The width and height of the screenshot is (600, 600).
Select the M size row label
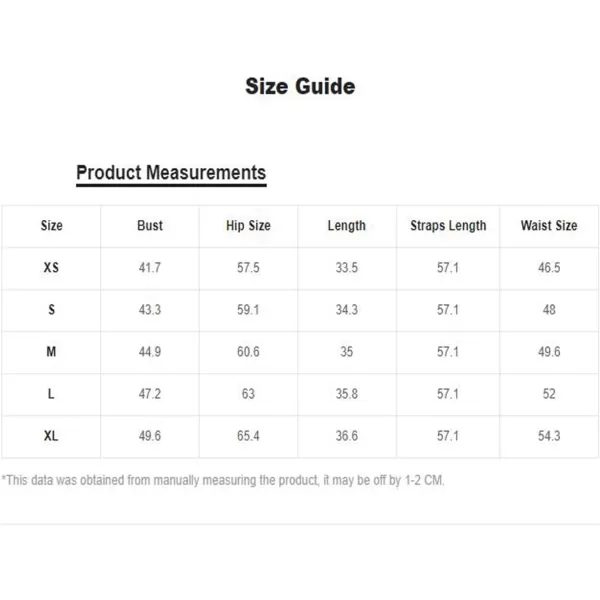coord(51,352)
